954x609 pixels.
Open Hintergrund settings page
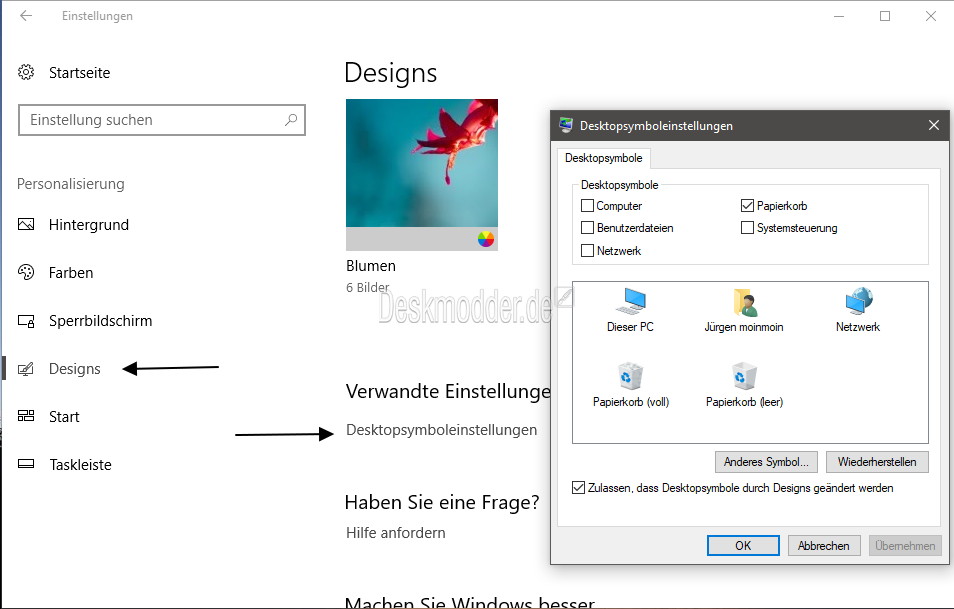[x=88, y=224]
